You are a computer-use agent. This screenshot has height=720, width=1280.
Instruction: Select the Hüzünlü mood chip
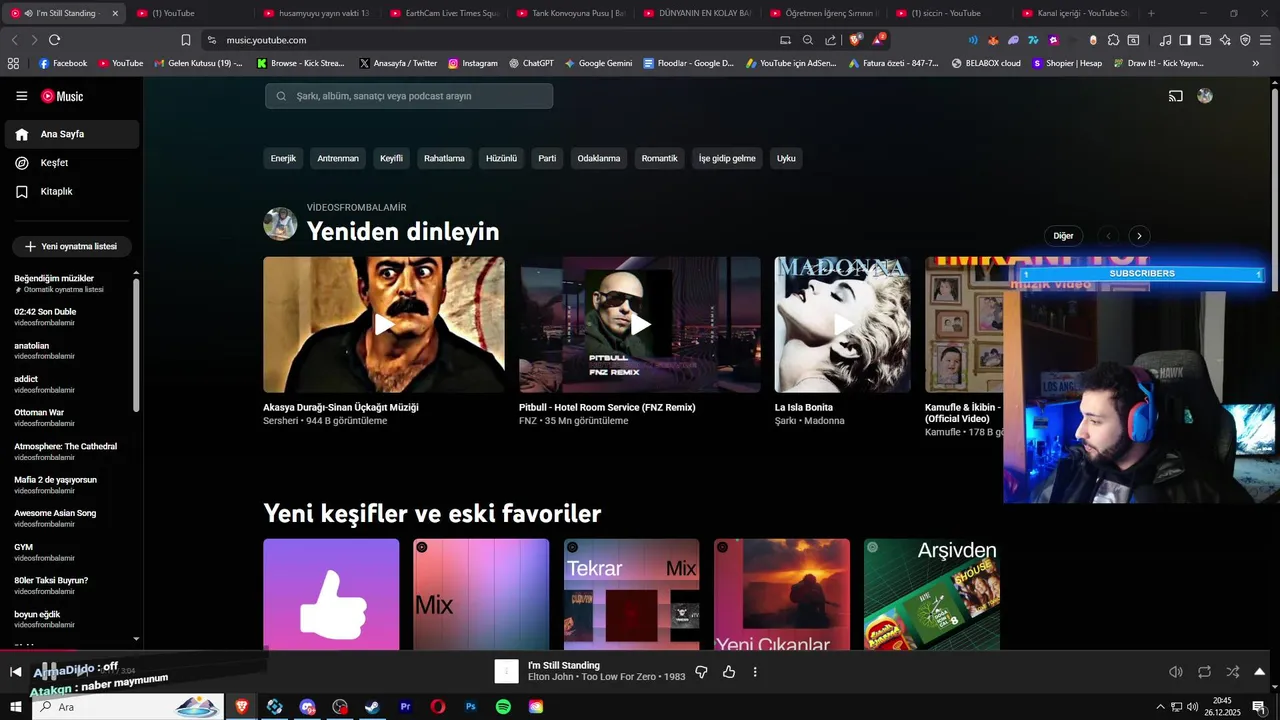[501, 158]
